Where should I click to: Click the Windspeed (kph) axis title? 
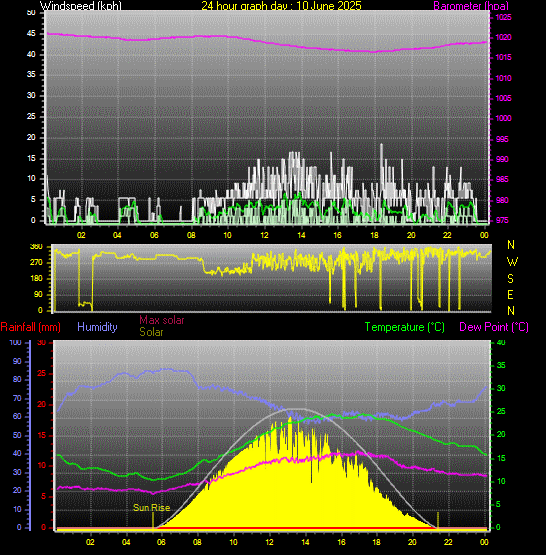(x=80, y=6)
